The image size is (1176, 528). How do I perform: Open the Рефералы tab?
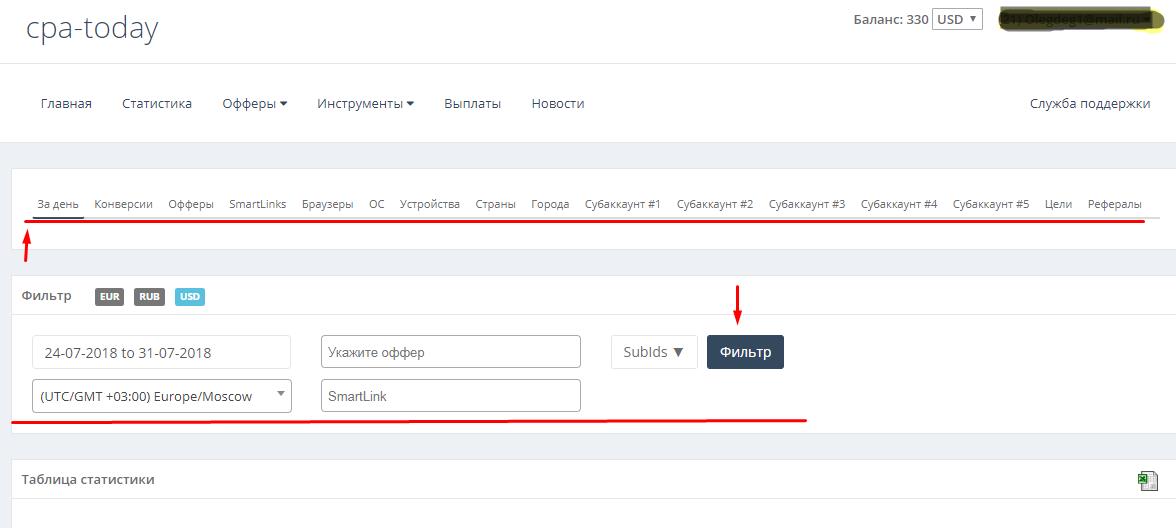coord(1114,204)
